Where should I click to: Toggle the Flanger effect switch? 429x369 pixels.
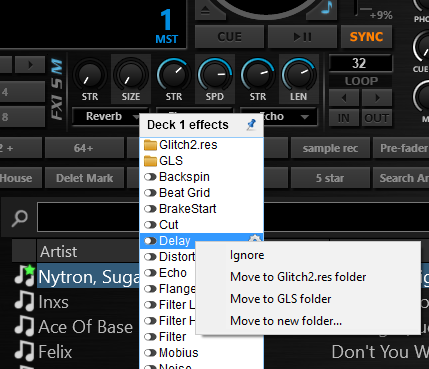150,289
